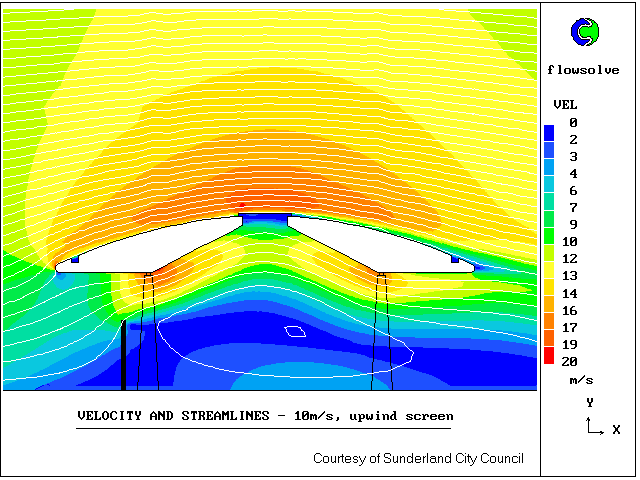The image size is (640, 480).
Task: Click the blue central roof connector block
Action: pyautogui.click(x=265, y=217)
